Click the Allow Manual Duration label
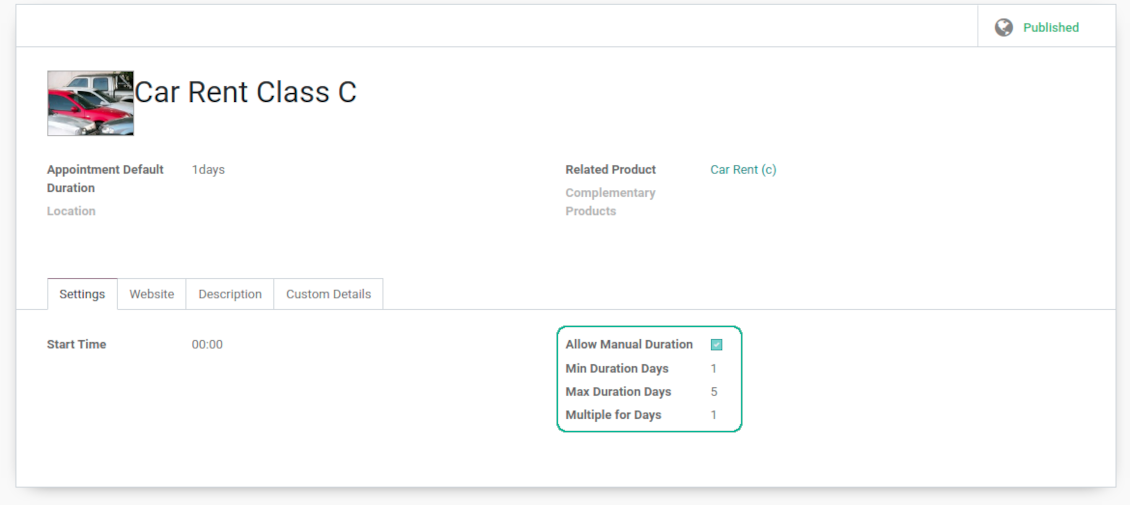 click(x=629, y=345)
